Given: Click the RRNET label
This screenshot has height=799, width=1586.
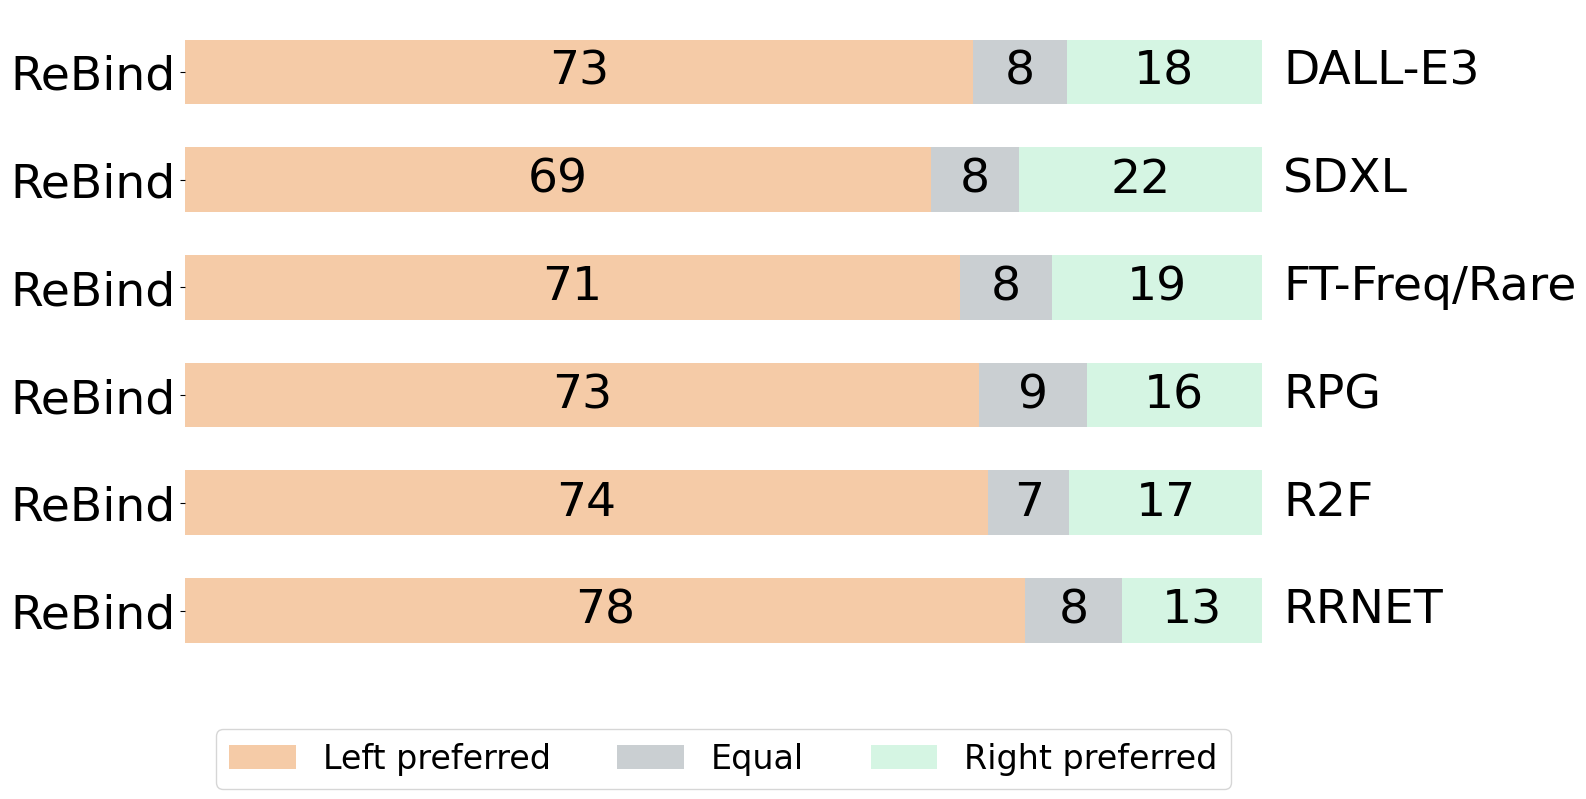Looking at the screenshot, I should pyautogui.click(x=1362, y=608).
